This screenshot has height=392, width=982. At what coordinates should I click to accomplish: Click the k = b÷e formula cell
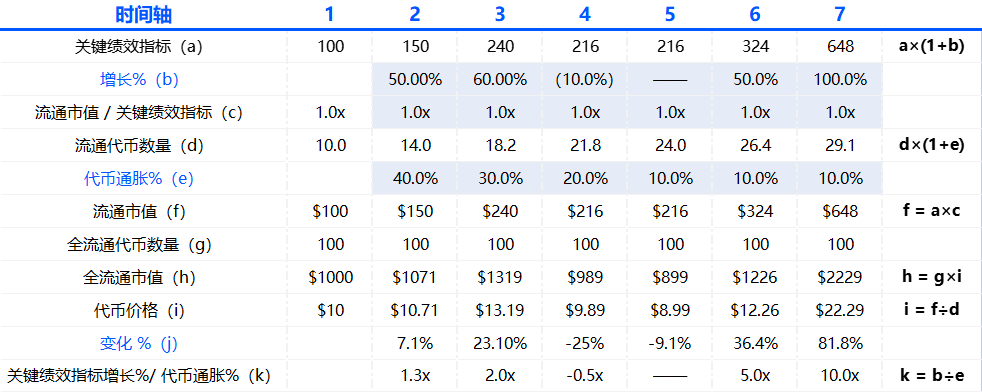pos(933,376)
